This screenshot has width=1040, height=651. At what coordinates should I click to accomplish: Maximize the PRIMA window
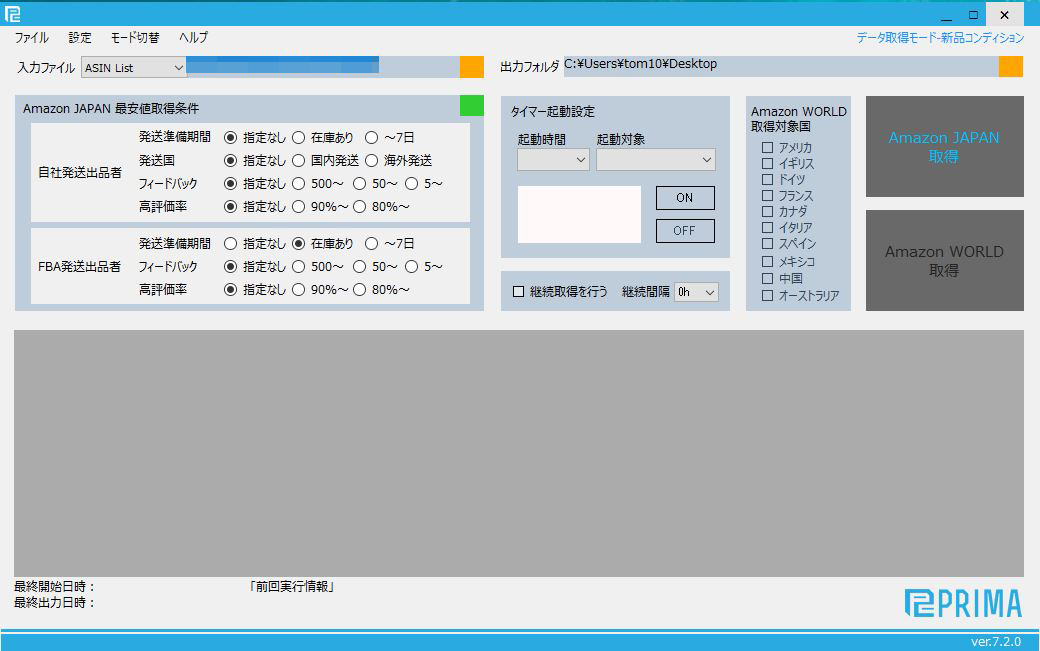coord(973,15)
